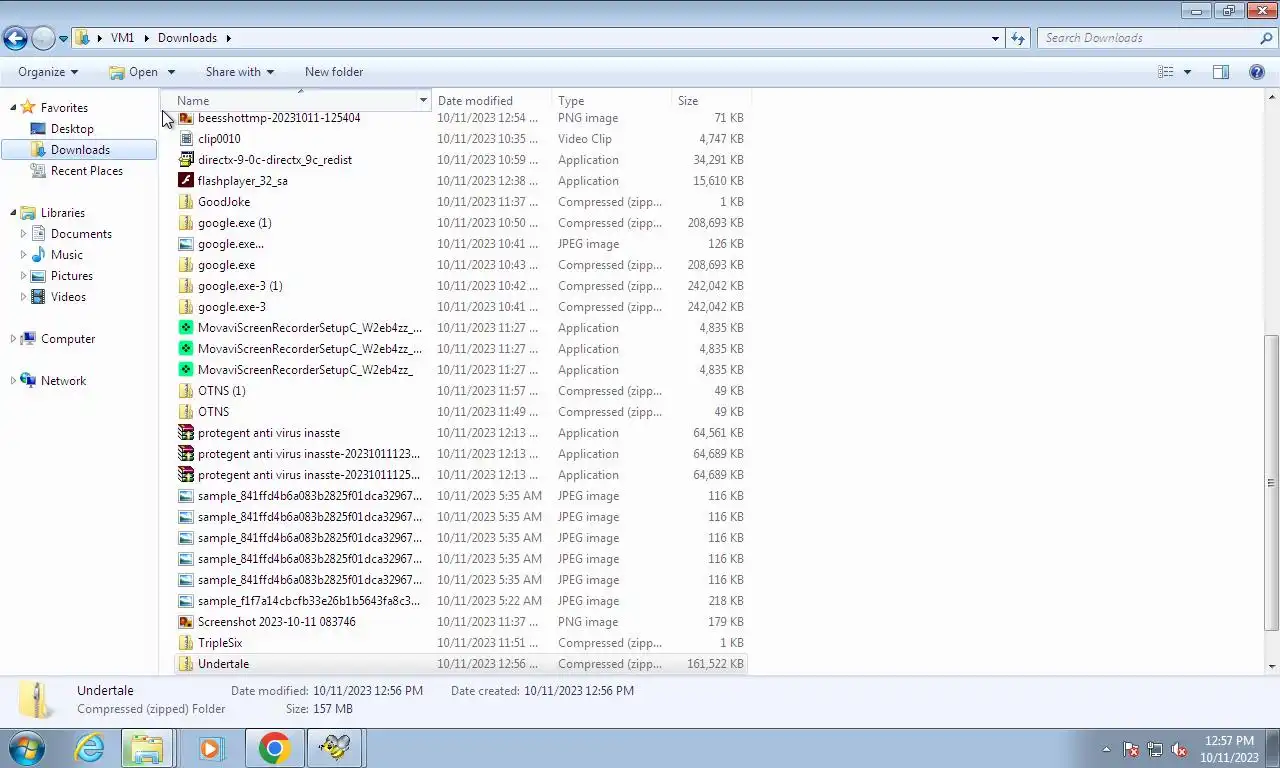Expand the Music library node

pos(23,255)
